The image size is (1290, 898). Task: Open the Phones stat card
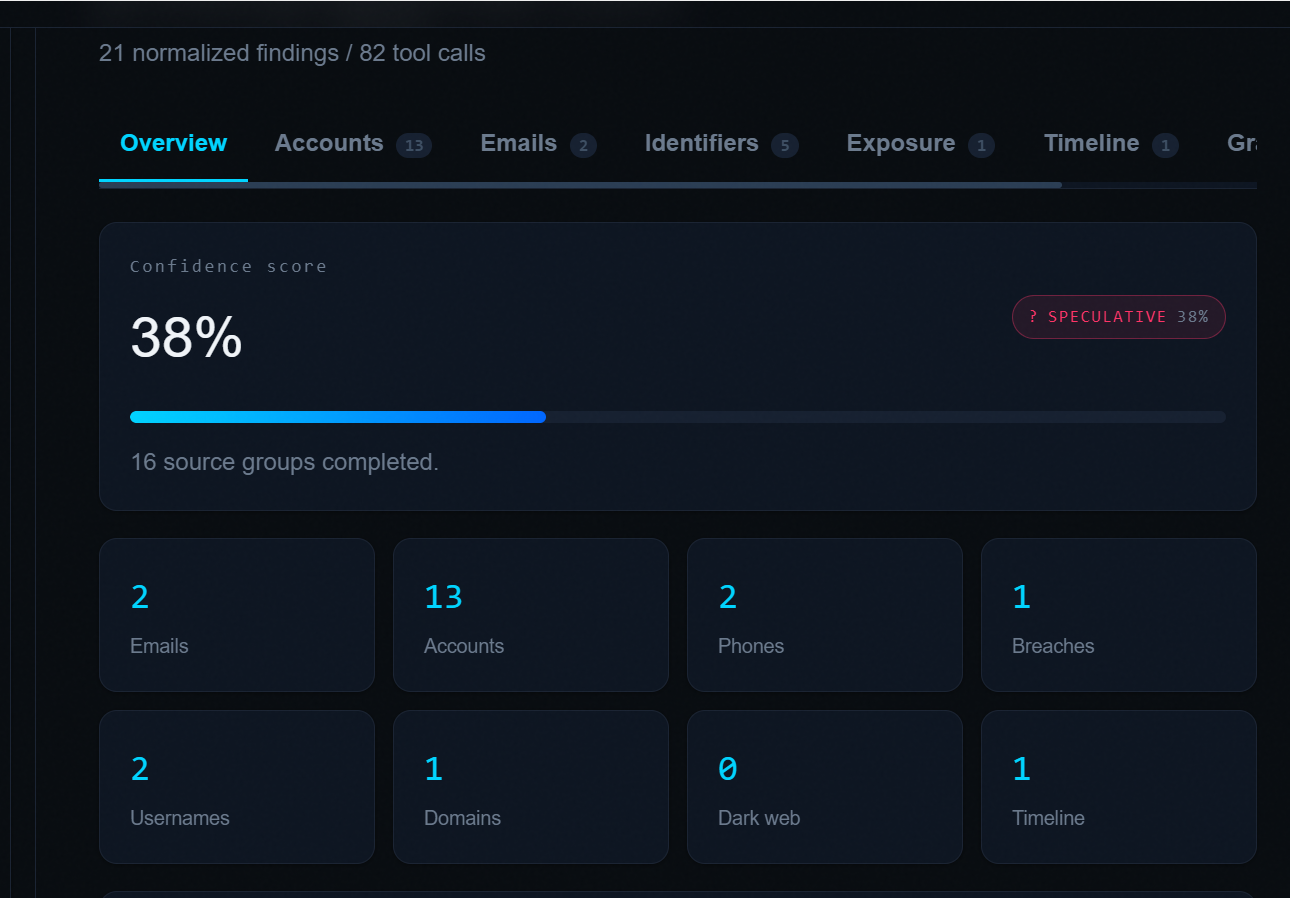pos(825,615)
